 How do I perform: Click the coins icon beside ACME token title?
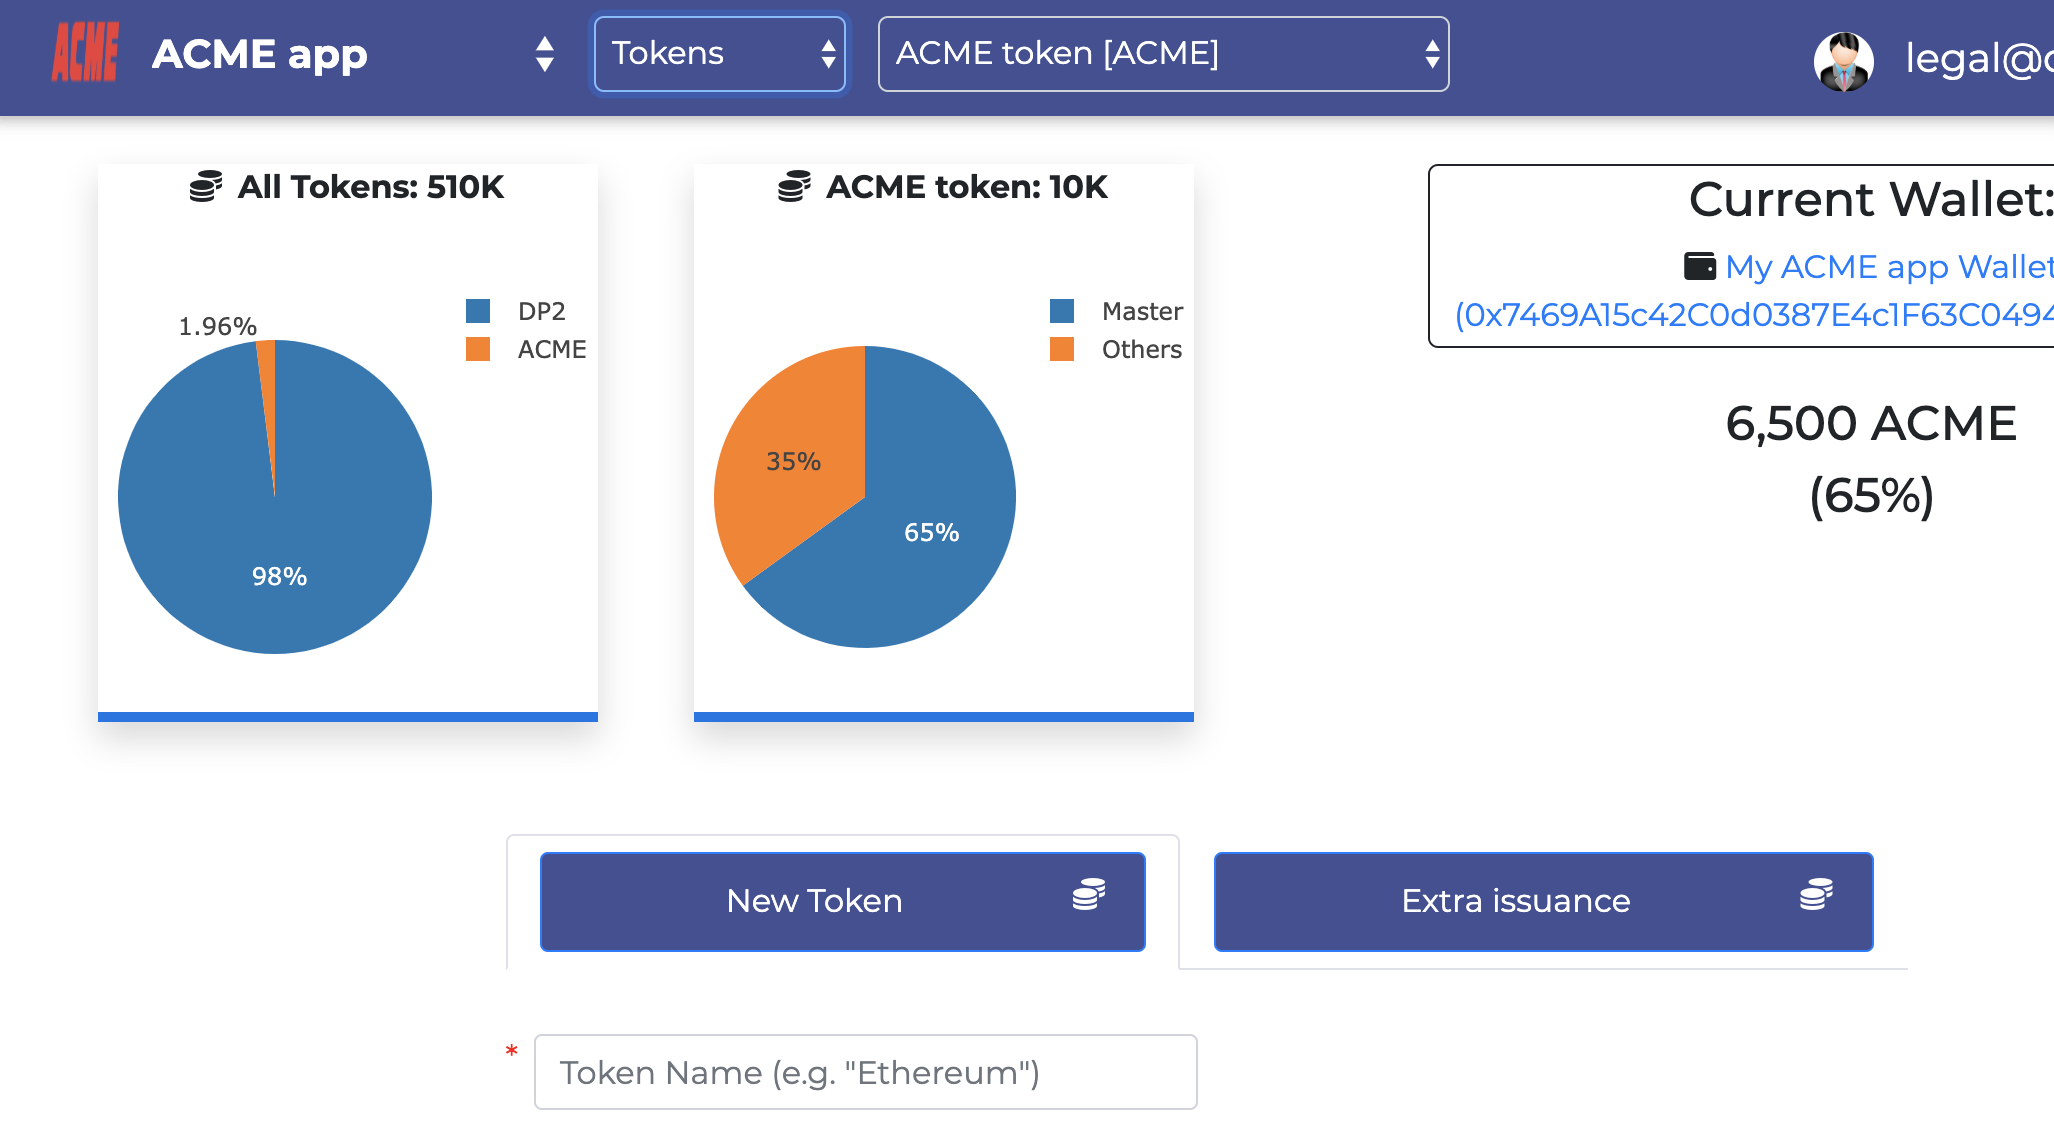tap(795, 187)
